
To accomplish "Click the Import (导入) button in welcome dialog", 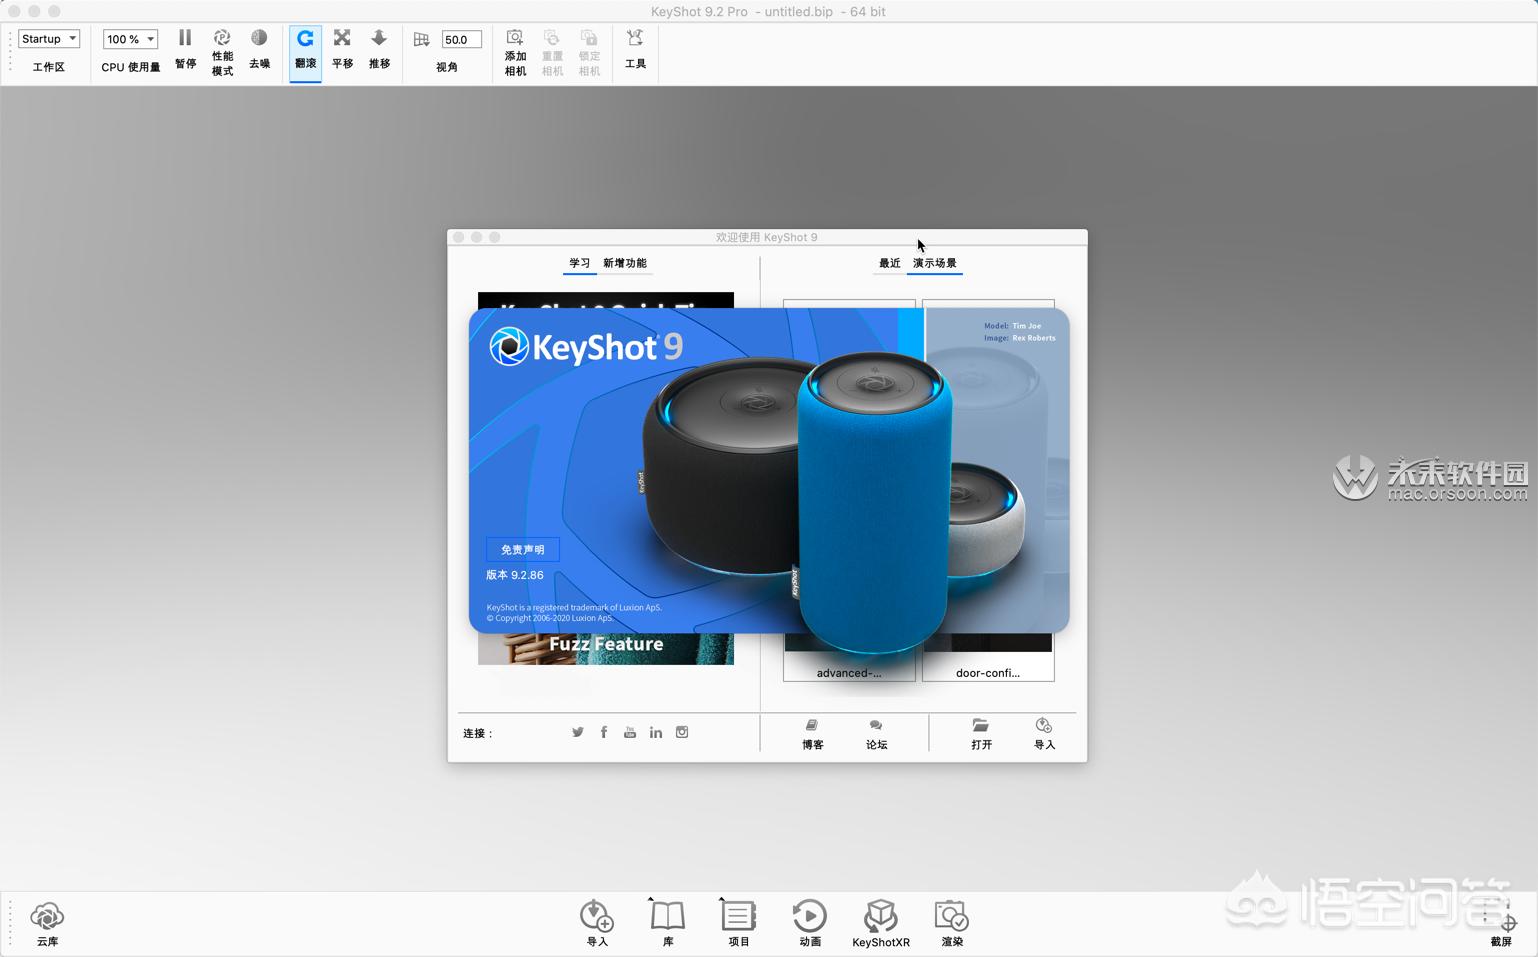I will coord(1044,734).
